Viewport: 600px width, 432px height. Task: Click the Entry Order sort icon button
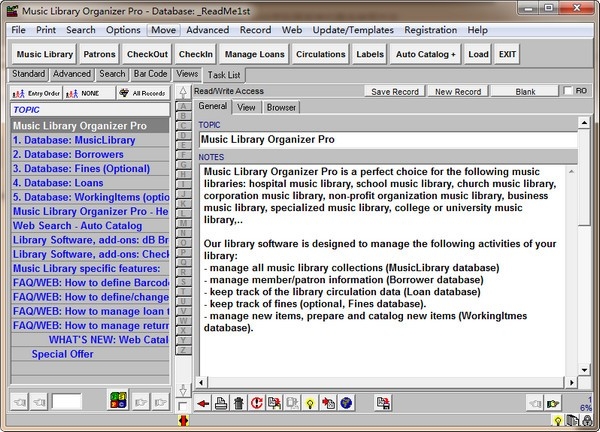pyautogui.click(x=35, y=93)
